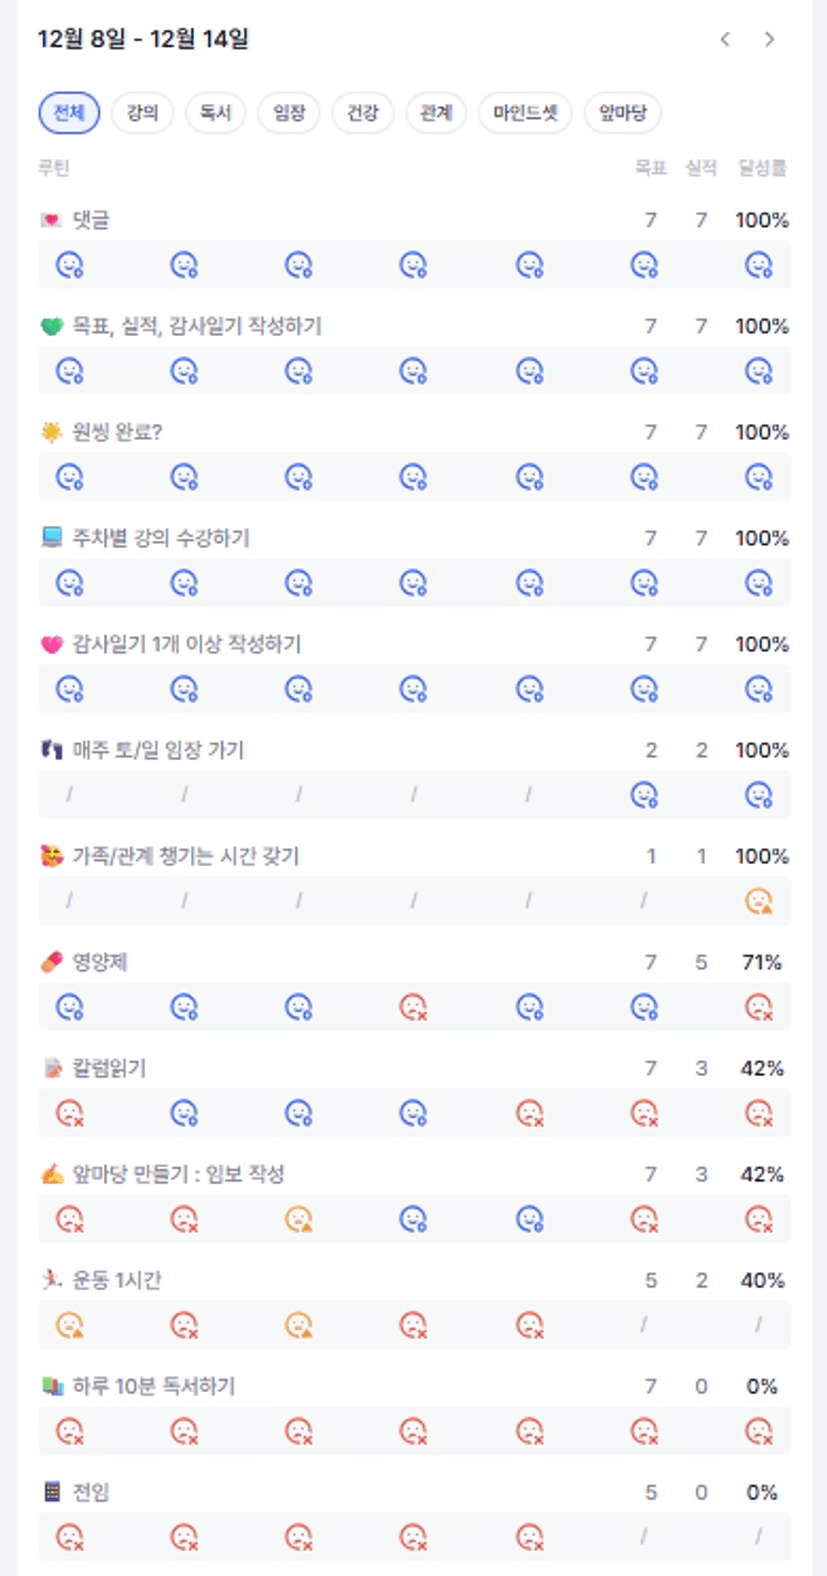This screenshot has height=1576, width=827.
Task: Toggle 앞마당 만들기 third-day orange face
Action: (298, 1219)
